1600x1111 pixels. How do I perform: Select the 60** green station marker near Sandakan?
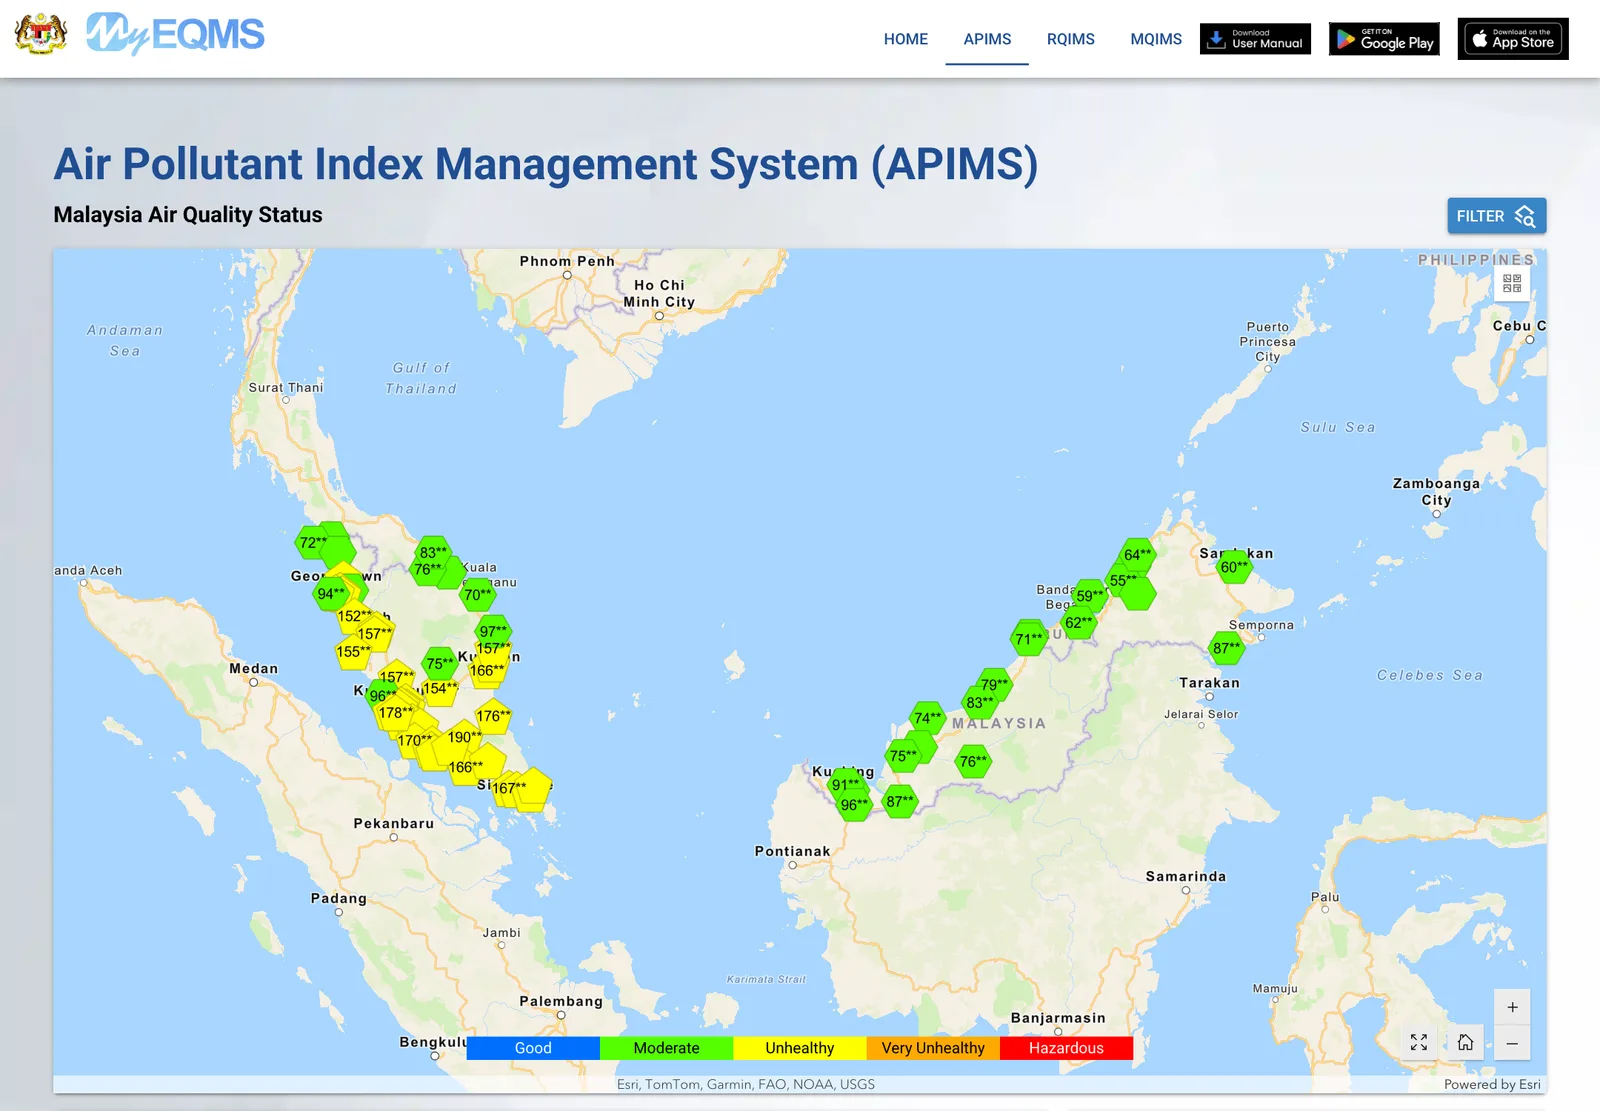coord(1234,567)
